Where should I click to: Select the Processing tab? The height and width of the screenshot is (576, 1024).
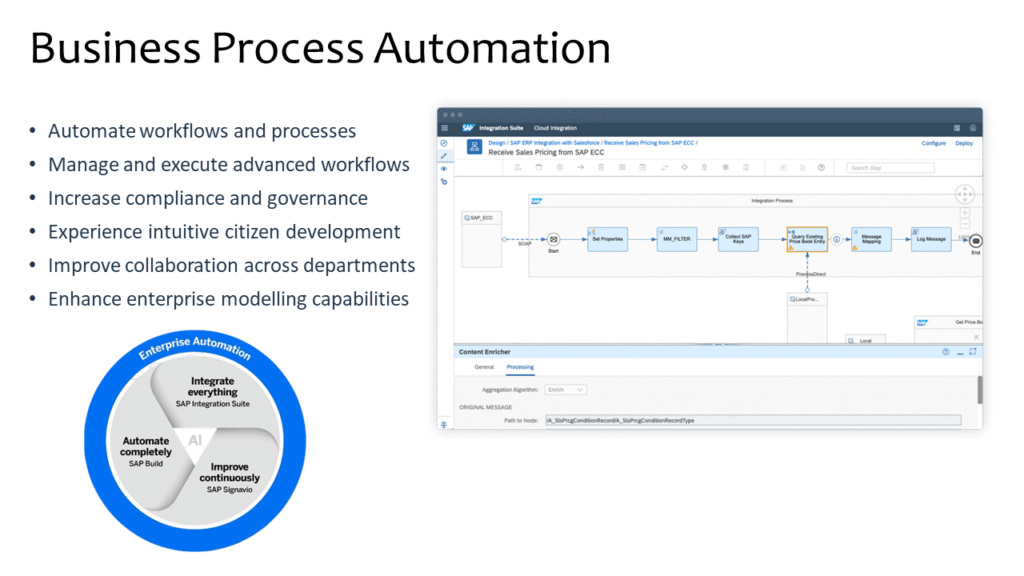[520, 367]
